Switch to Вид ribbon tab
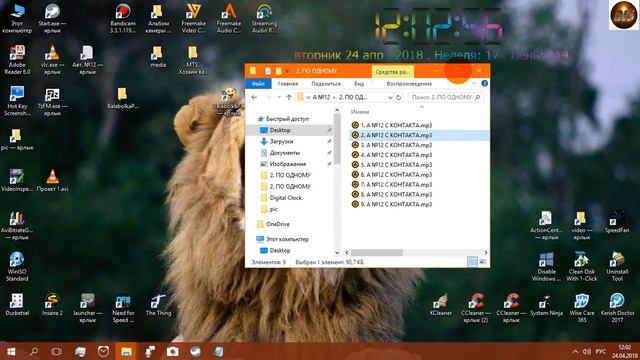The image size is (640, 360). (359, 83)
